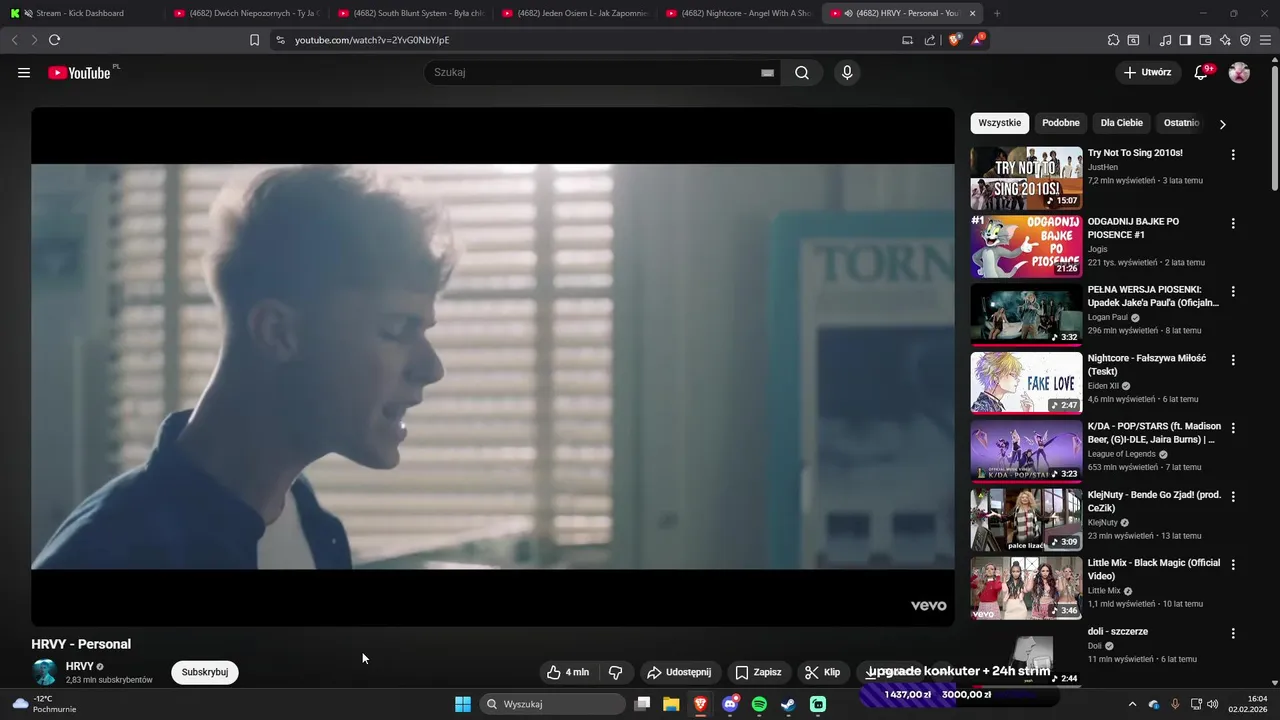Open the Brave Wallet icon
Screen dimensions: 1280x720
(1205, 40)
